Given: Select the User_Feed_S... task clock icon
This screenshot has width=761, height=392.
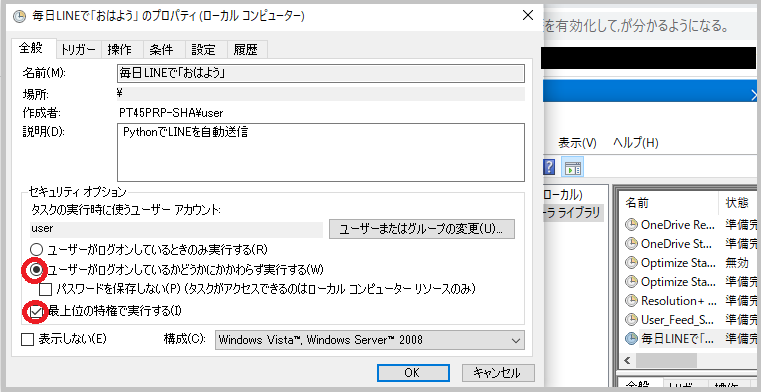Looking at the screenshot, I should pos(631,319).
